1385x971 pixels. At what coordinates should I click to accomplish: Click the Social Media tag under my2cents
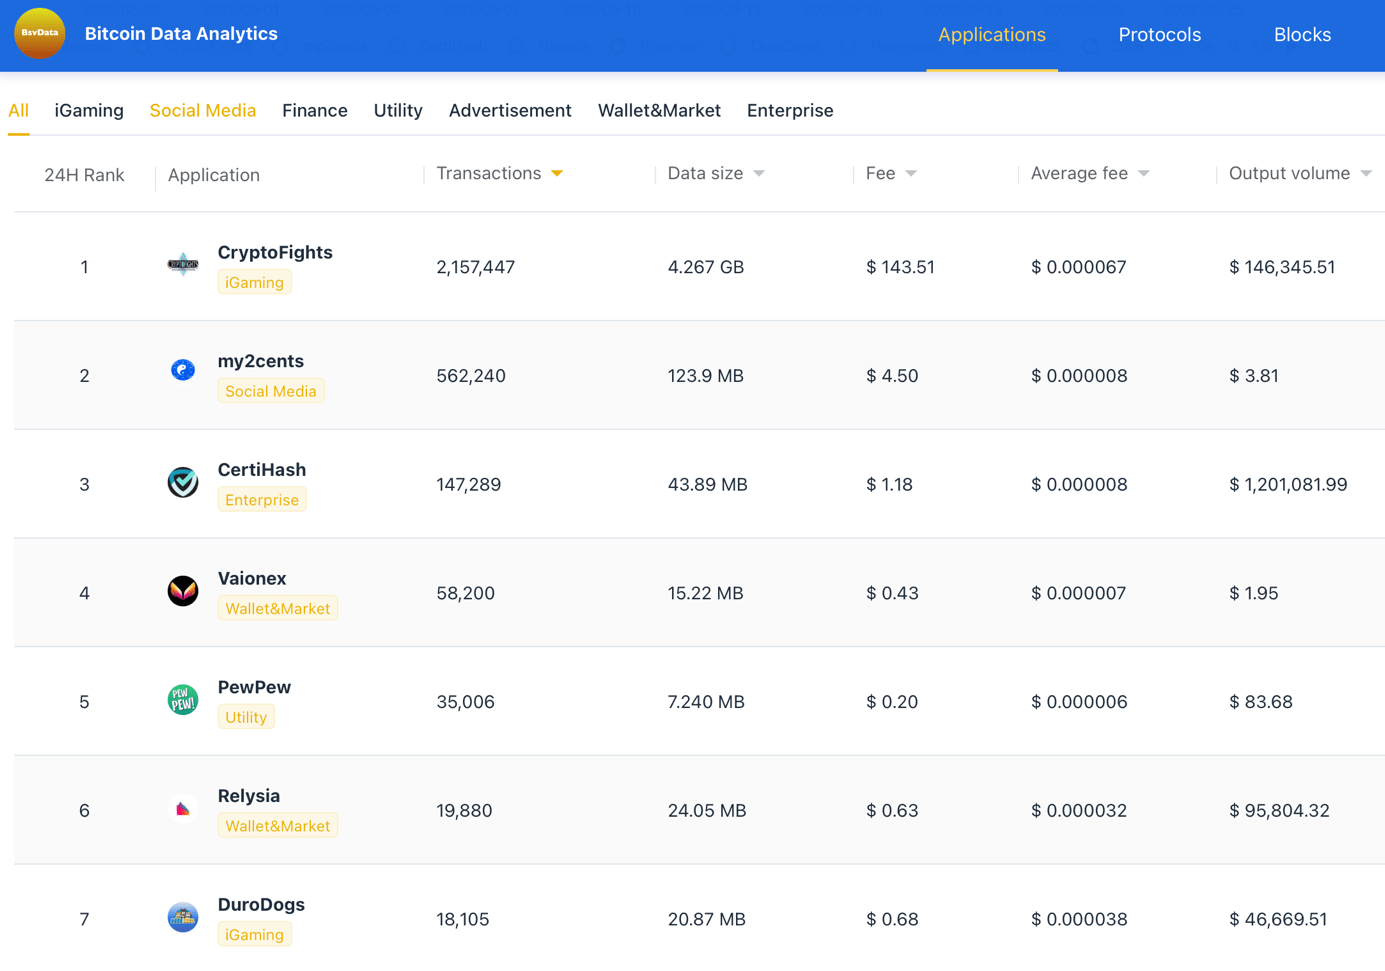coord(271,392)
